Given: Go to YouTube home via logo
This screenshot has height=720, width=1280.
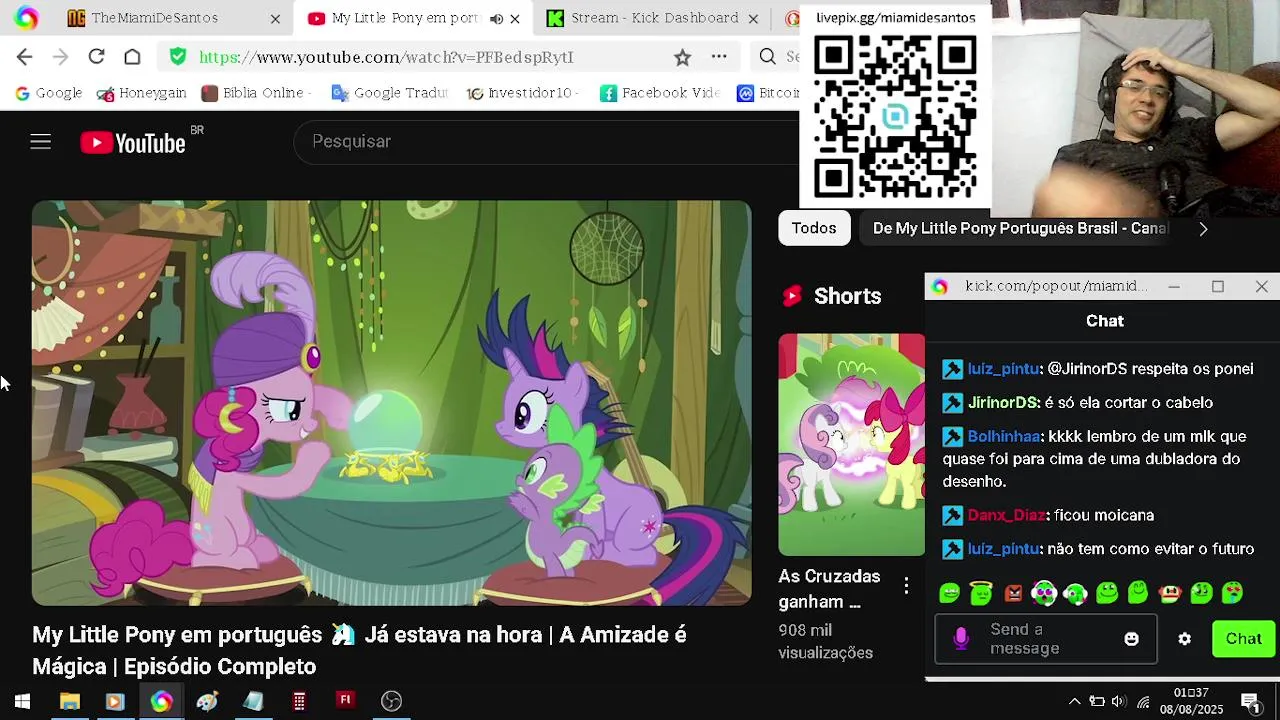Looking at the screenshot, I should [x=133, y=143].
